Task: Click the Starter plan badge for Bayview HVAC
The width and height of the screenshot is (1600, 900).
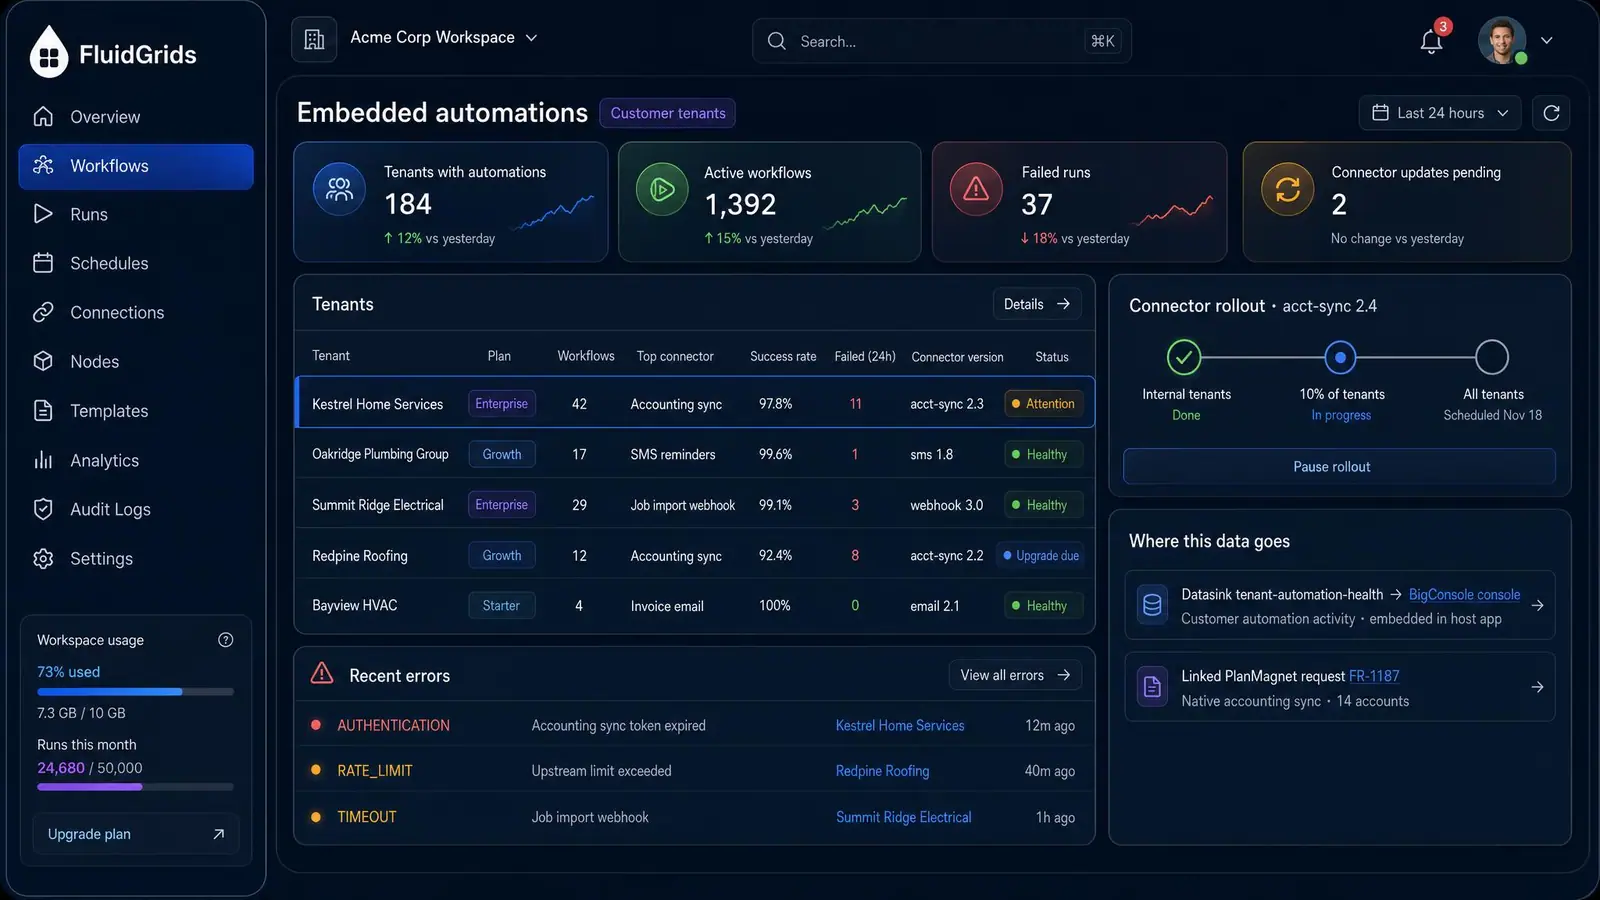Action: point(501,606)
